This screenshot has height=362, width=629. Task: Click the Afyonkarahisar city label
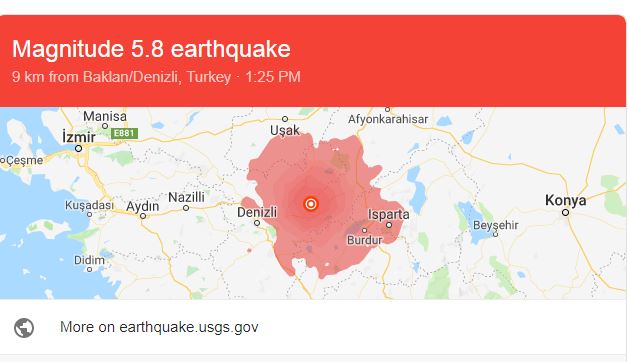388,119
